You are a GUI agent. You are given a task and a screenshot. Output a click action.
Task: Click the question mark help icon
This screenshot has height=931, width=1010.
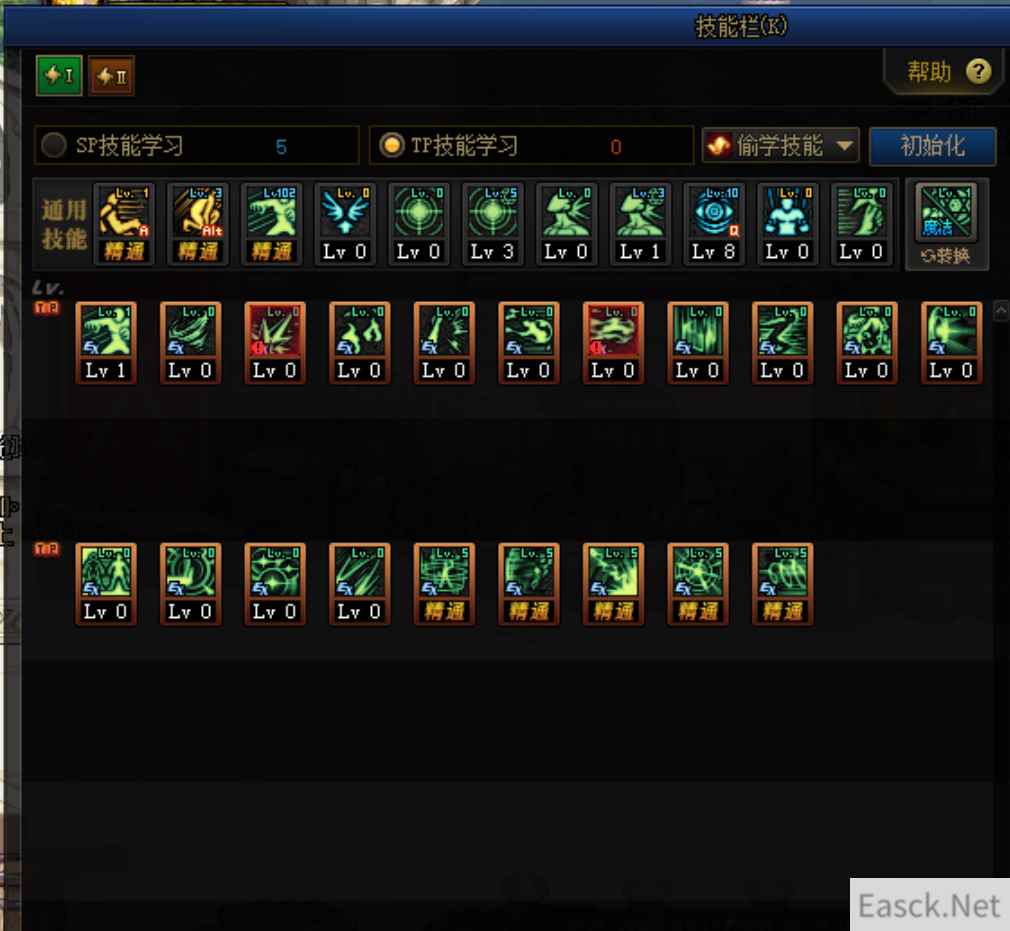[x=978, y=72]
